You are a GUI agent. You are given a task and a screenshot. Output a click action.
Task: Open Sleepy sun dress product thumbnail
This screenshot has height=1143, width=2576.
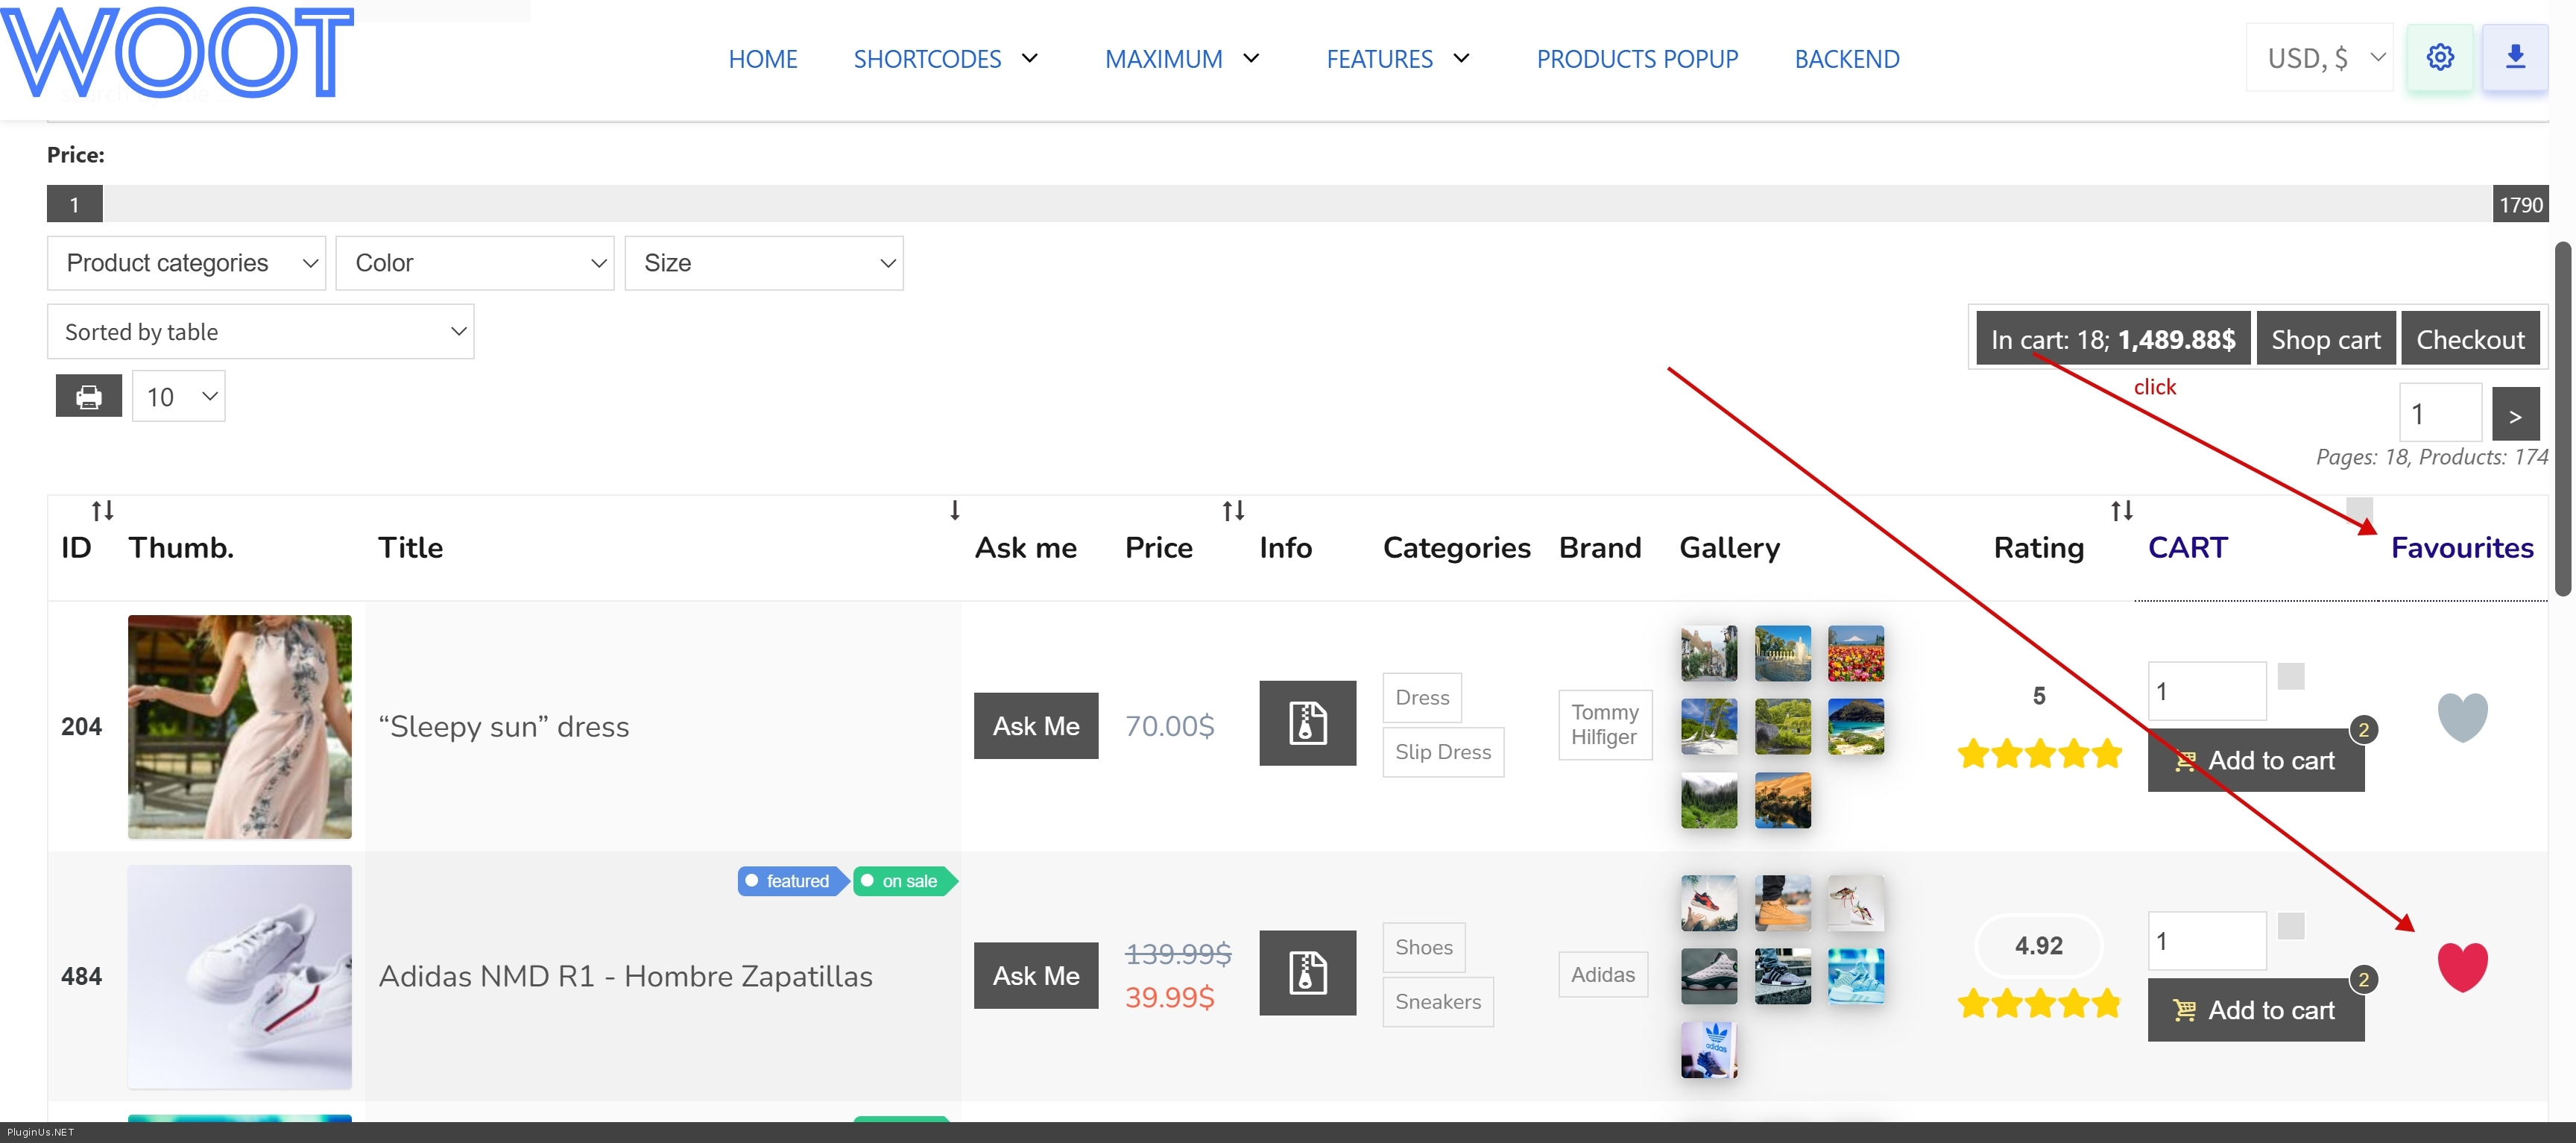[x=240, y=726]
